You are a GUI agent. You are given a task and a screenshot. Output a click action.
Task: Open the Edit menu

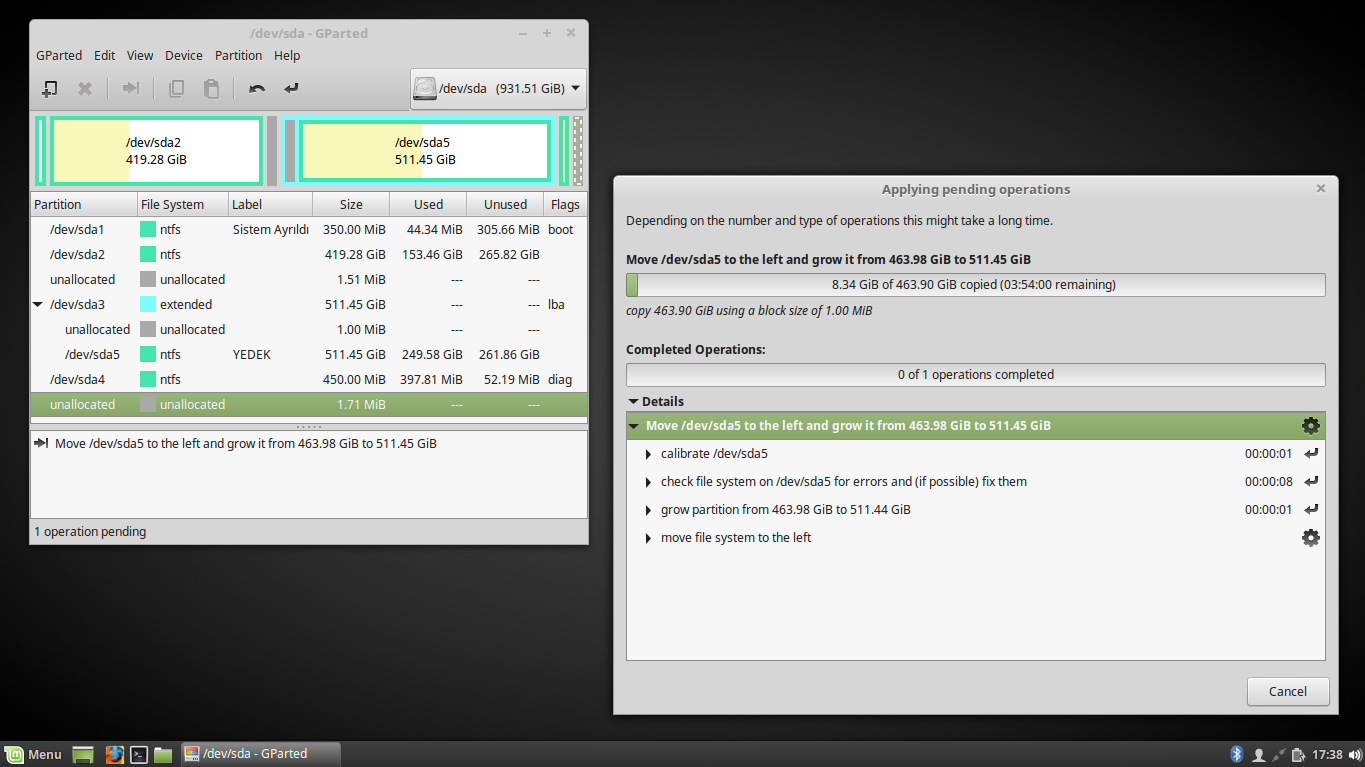(105, 56)
